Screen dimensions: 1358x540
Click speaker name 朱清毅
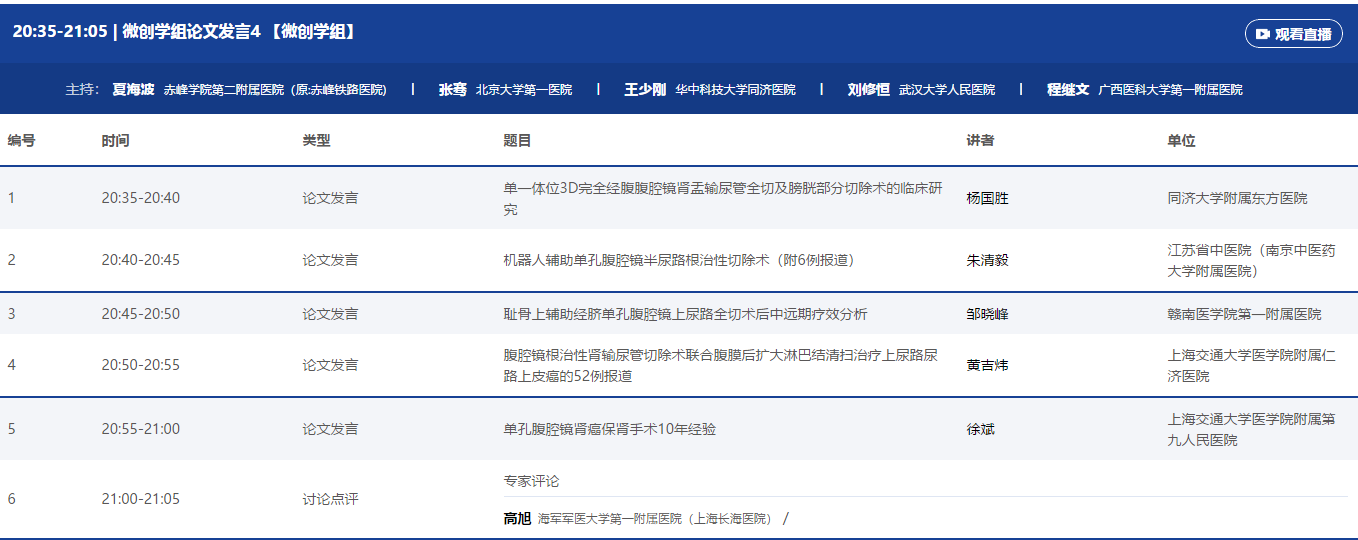click(987, 260)
